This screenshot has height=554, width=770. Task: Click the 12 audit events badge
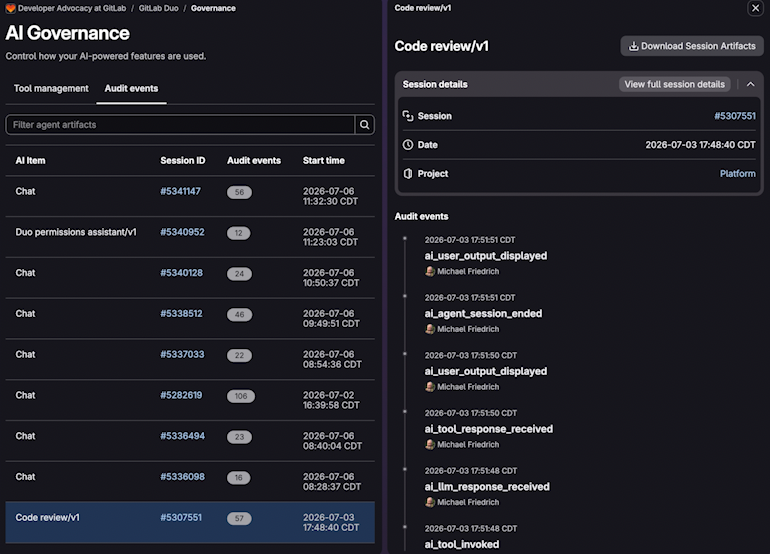click(x=239, y=233)
